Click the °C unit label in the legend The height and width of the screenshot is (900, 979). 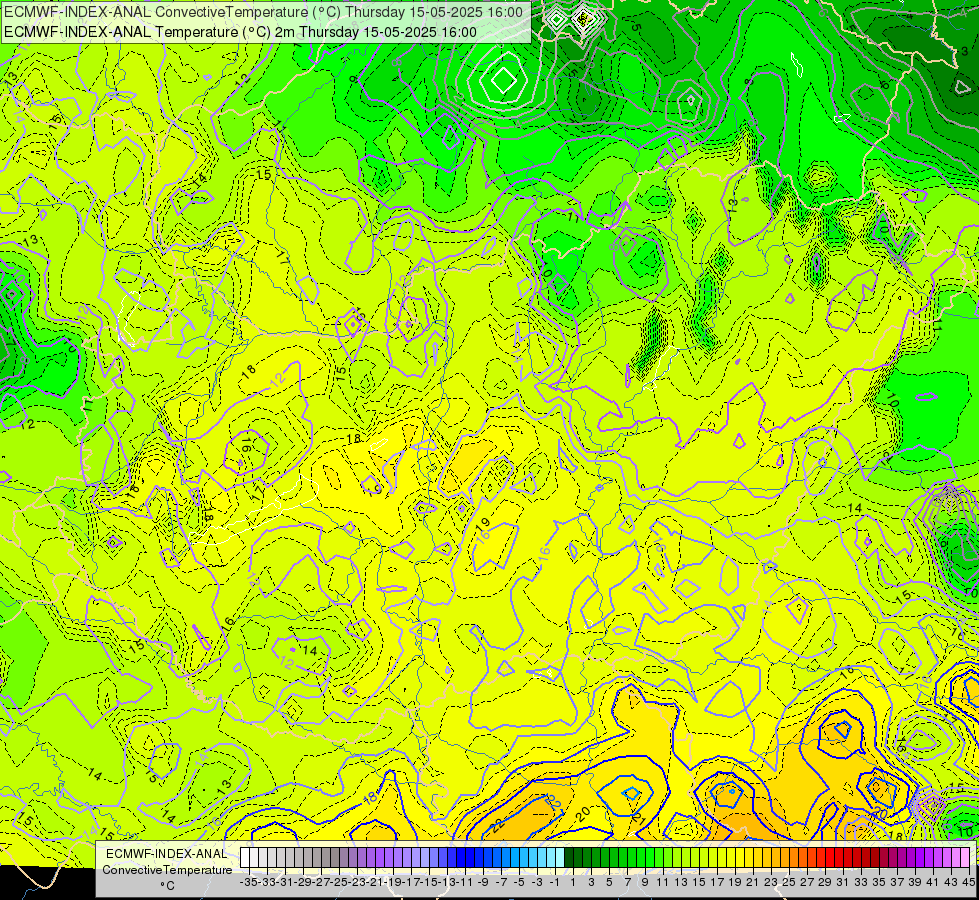coord(167,885)
